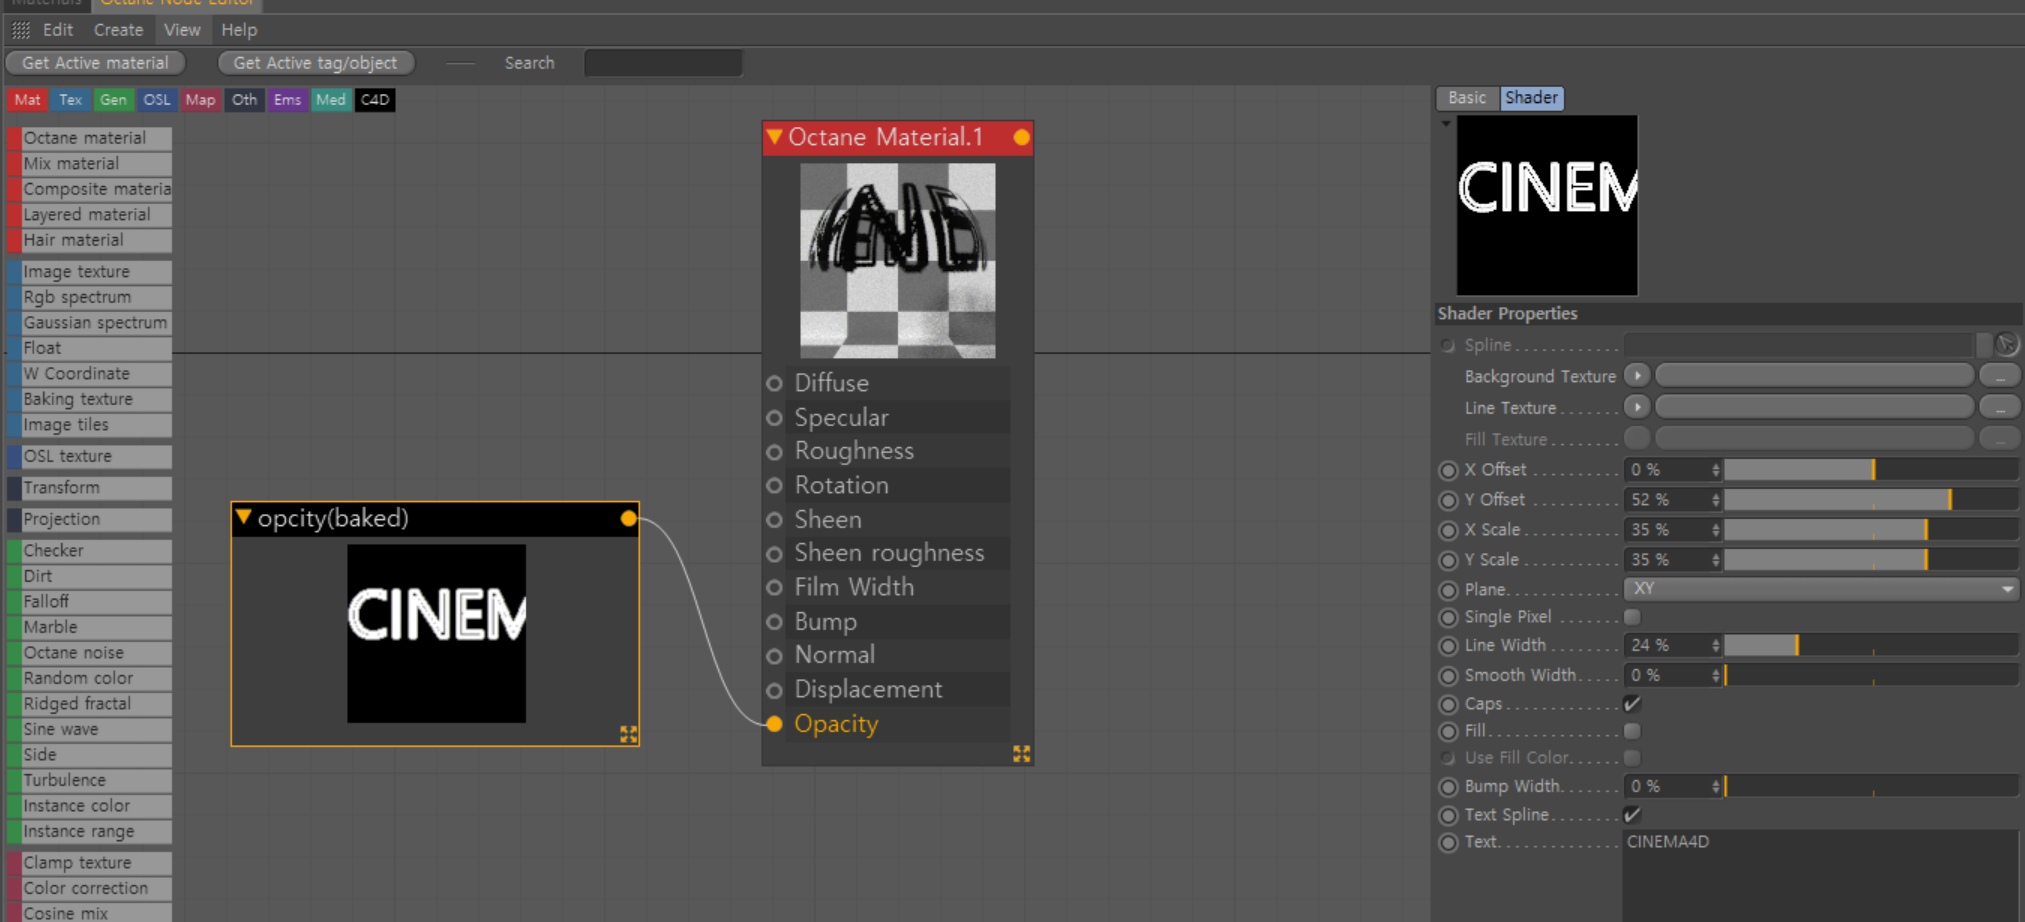Click the resize icon on Octane Material.1 node
The image size is (2025, 922).
point(1021,753)
